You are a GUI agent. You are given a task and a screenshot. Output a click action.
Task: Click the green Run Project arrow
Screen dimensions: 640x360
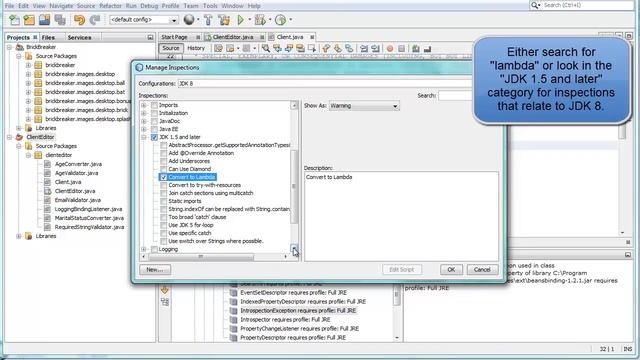point(240,19)
